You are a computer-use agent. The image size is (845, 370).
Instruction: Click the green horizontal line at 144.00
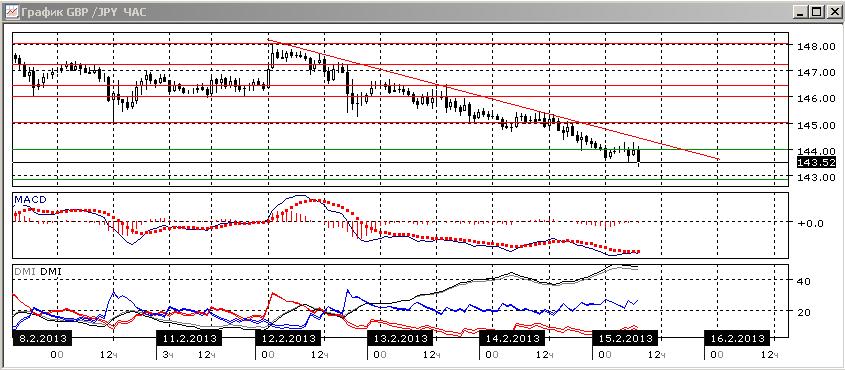point(400,150)
